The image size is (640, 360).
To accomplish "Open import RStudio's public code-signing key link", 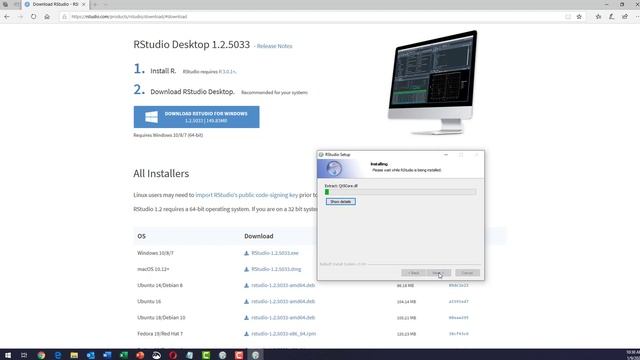I will point(247,195).
